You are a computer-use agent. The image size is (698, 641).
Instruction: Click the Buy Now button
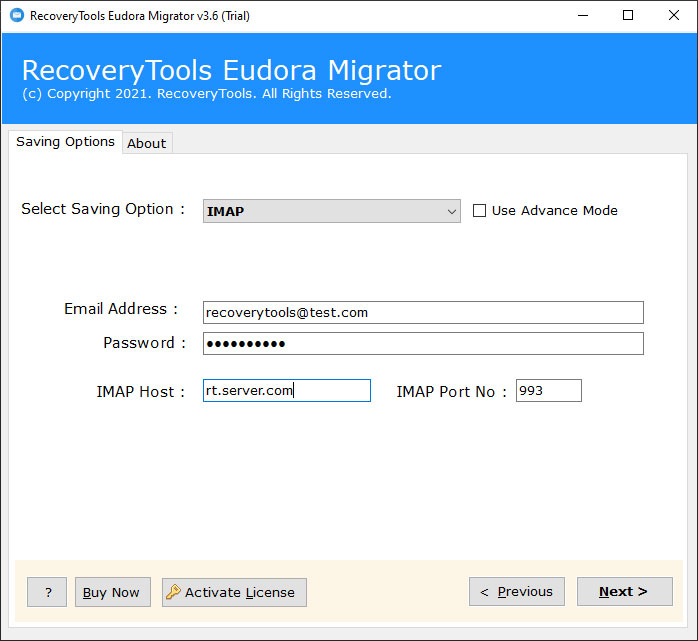(x=113, y=592)
